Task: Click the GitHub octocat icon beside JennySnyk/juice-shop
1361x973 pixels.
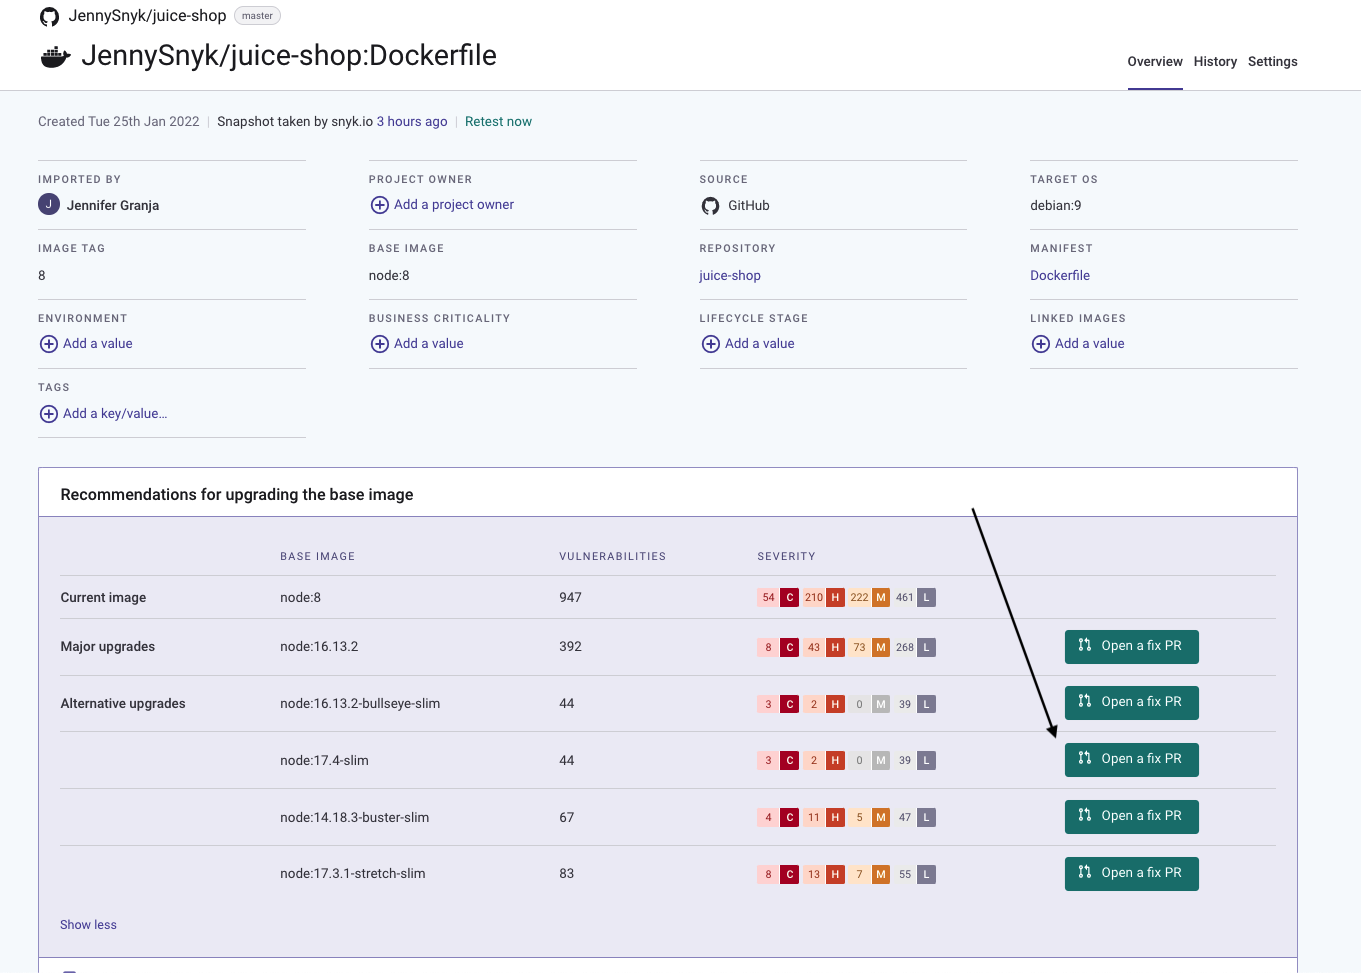Action: click(49, 17)
